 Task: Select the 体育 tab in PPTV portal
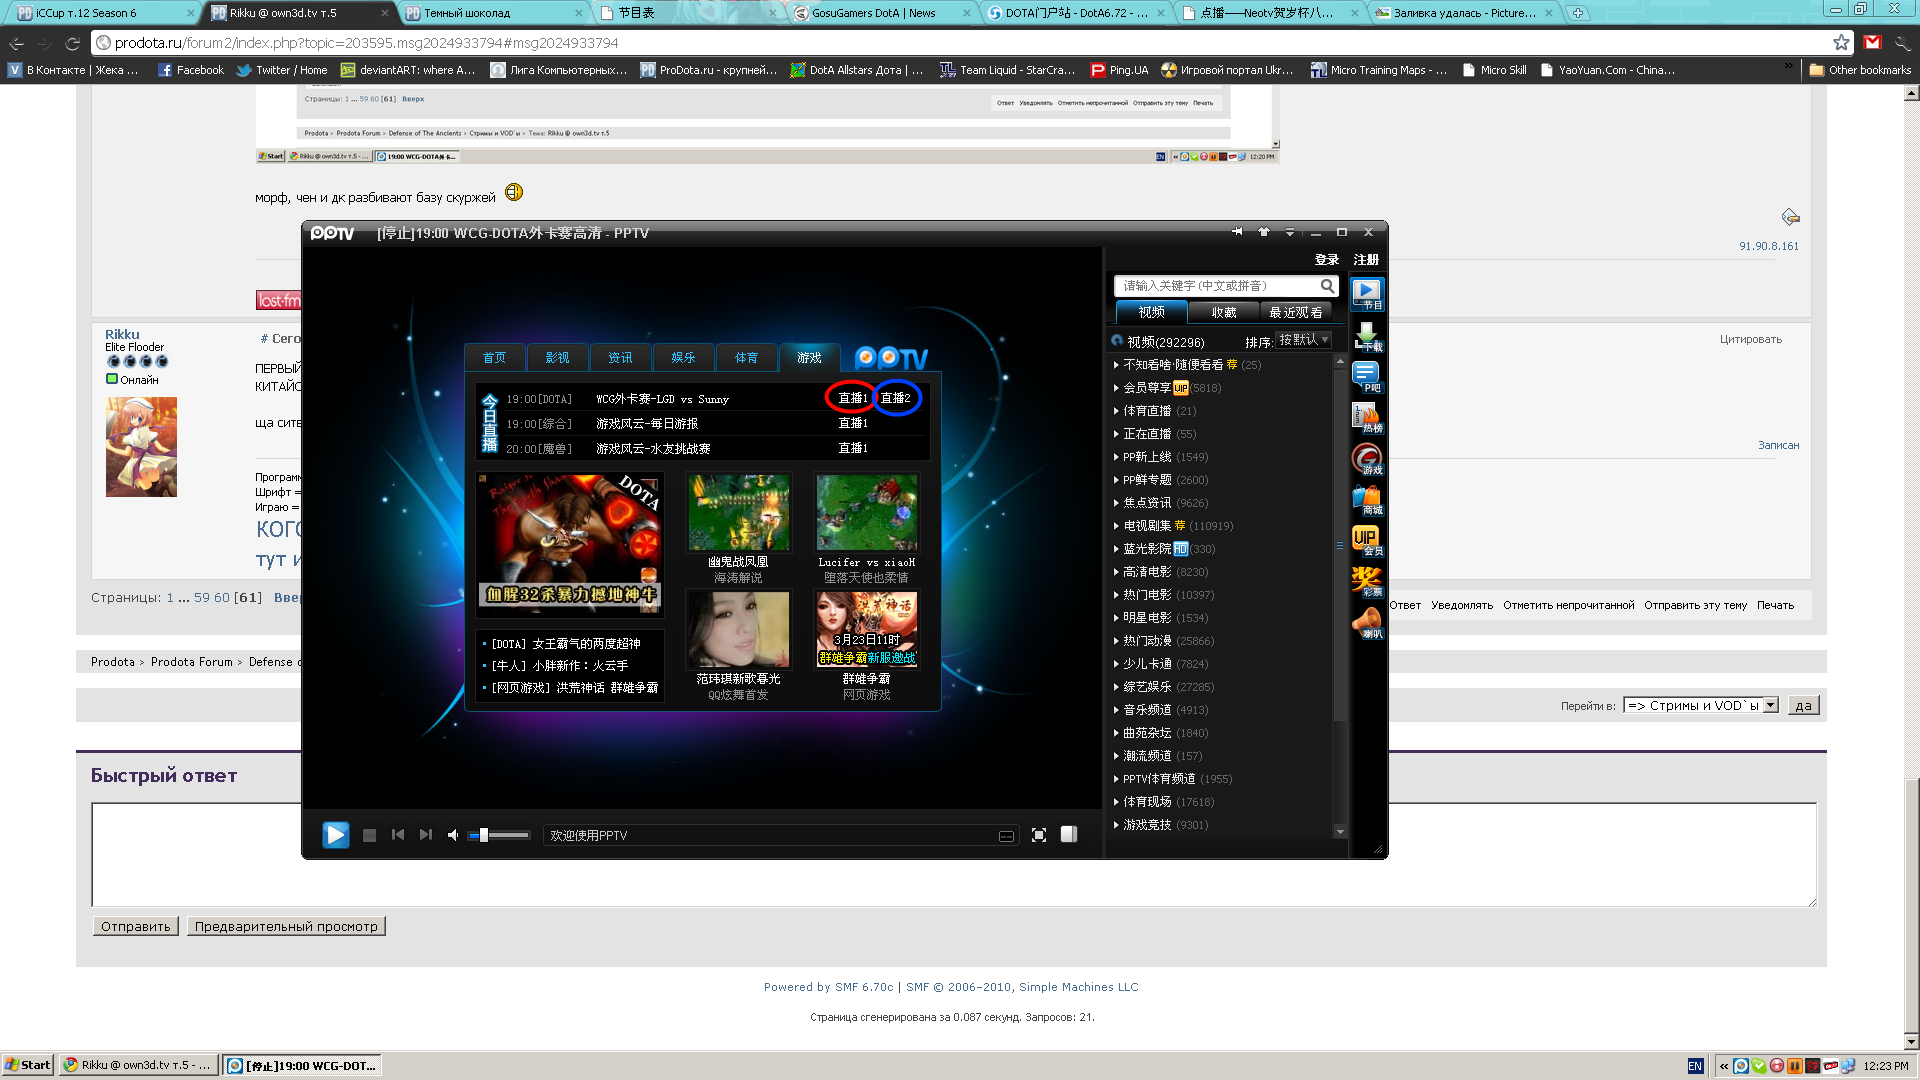click(746, 357)
